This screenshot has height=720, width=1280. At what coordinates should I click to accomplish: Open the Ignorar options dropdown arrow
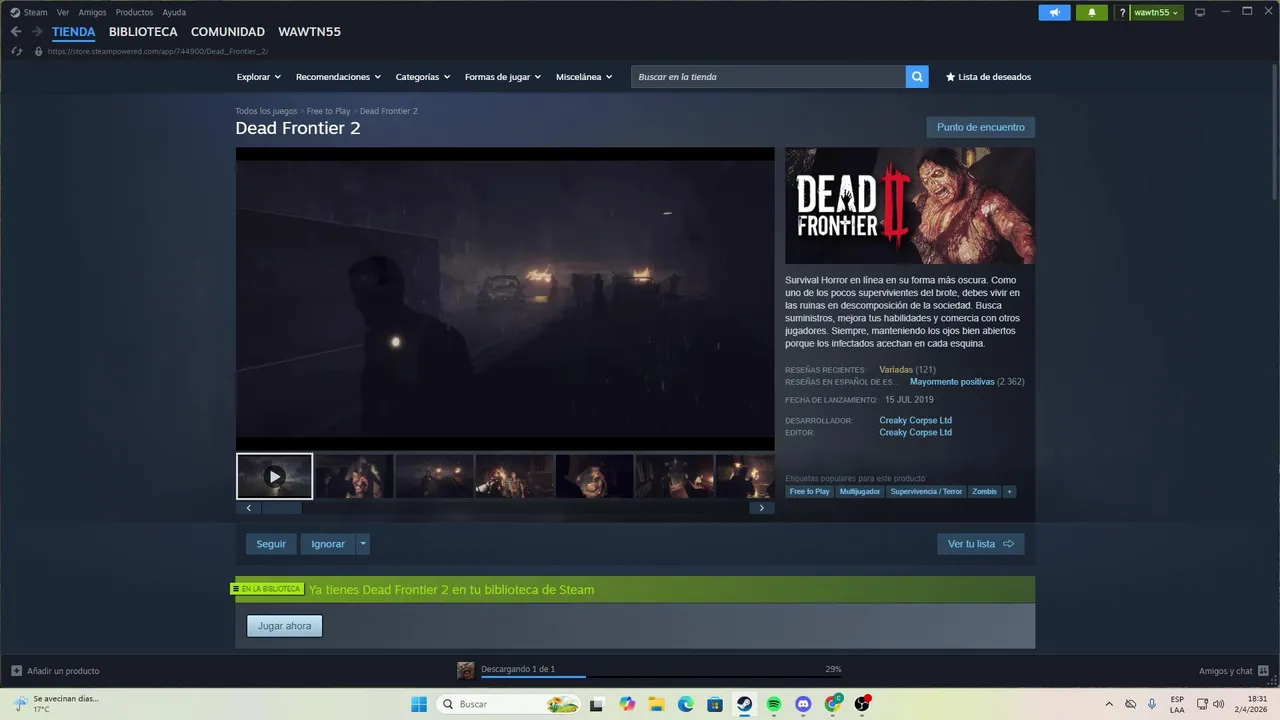363,544
